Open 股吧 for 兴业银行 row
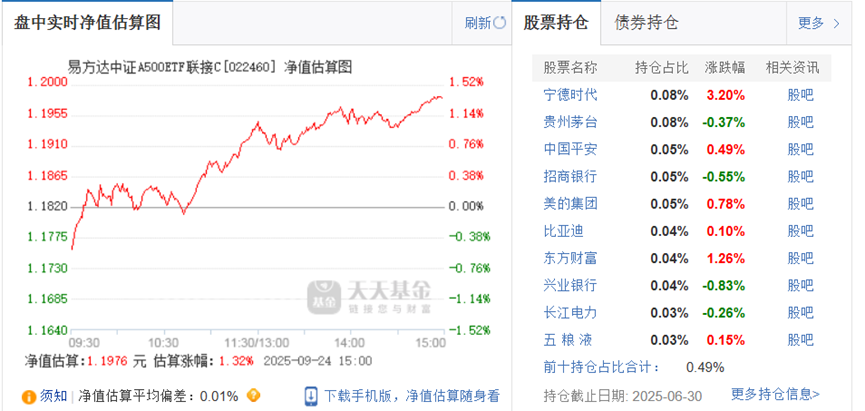The image size is (865, 411). tap(800, 285)
